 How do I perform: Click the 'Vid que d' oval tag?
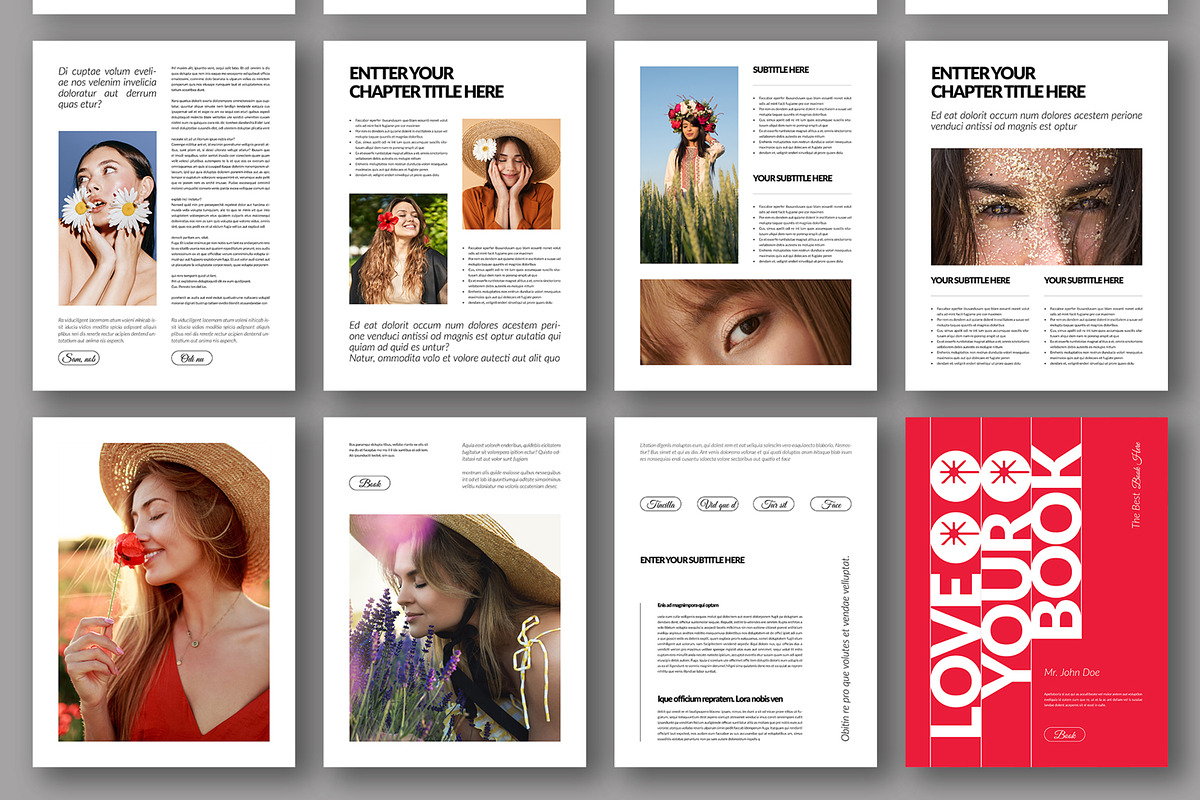click(x=719, y=504)
